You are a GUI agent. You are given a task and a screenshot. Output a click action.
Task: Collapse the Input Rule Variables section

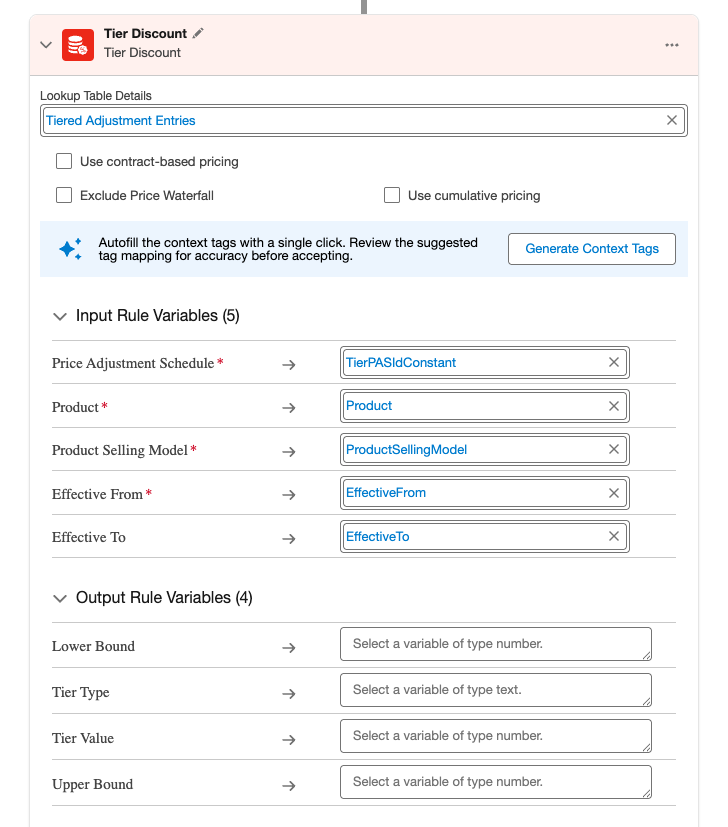(60, 316)
